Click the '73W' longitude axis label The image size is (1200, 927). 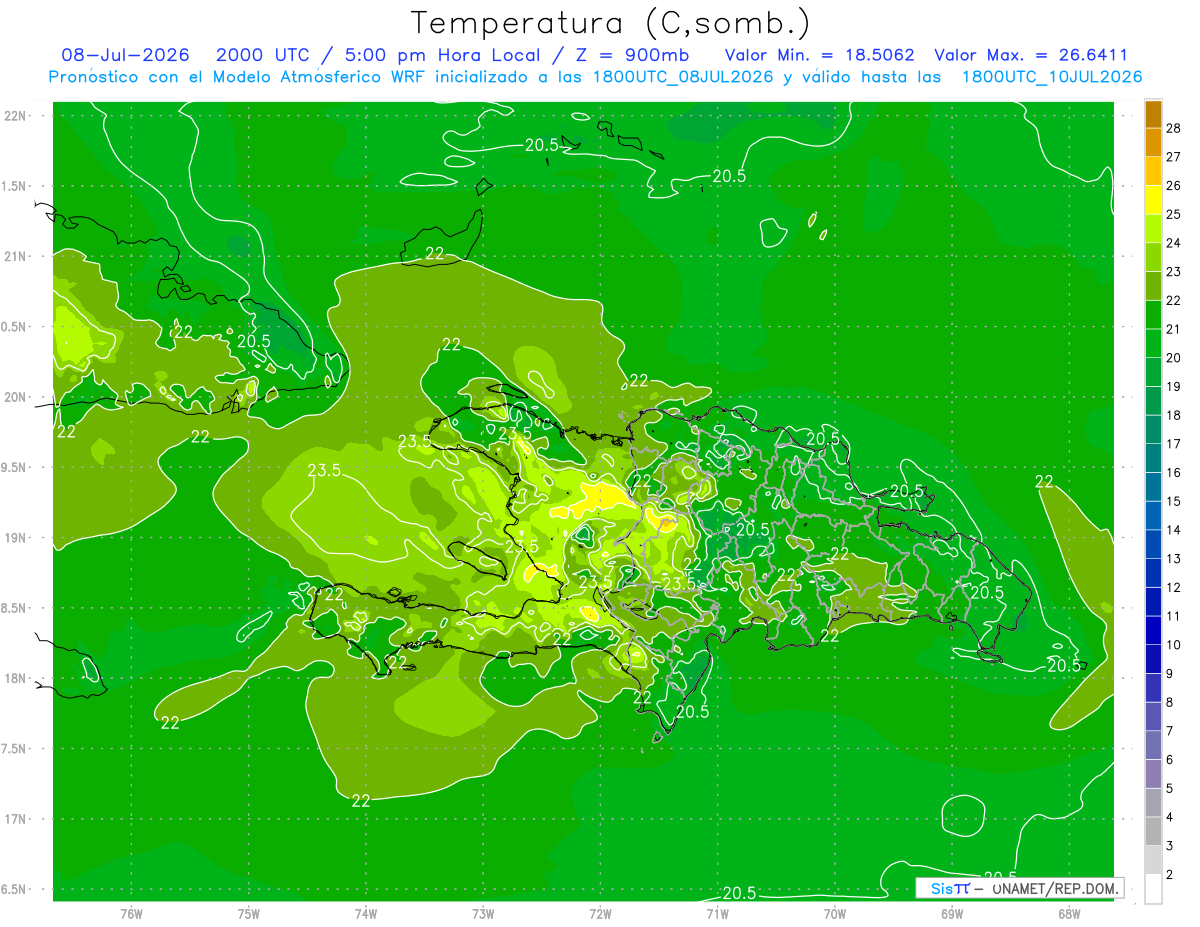pyautogui.click(x=483, y=913)
